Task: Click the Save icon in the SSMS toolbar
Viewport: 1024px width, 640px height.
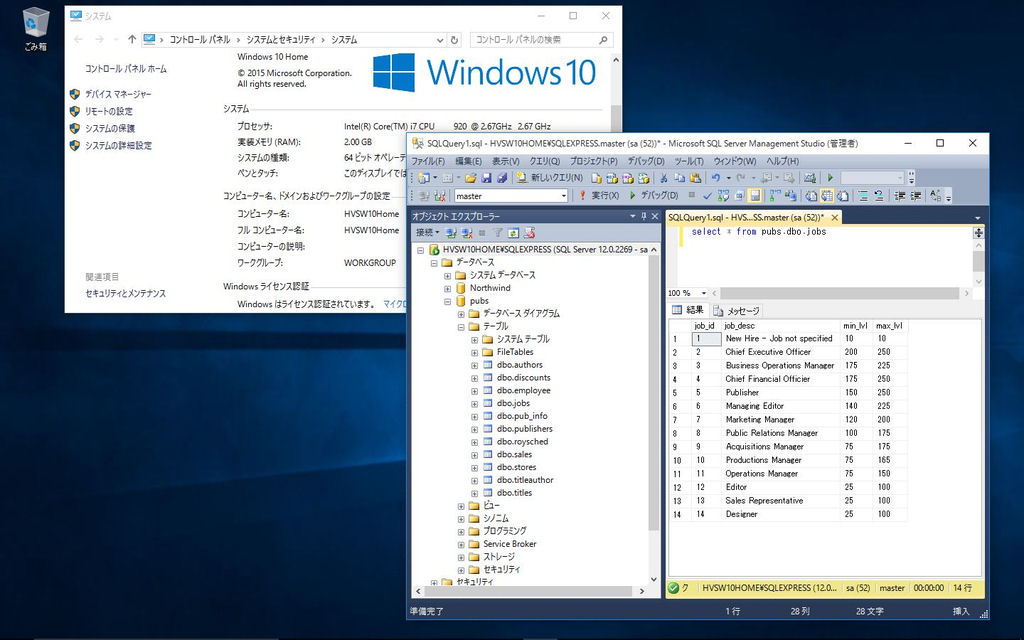Action: 487,178
